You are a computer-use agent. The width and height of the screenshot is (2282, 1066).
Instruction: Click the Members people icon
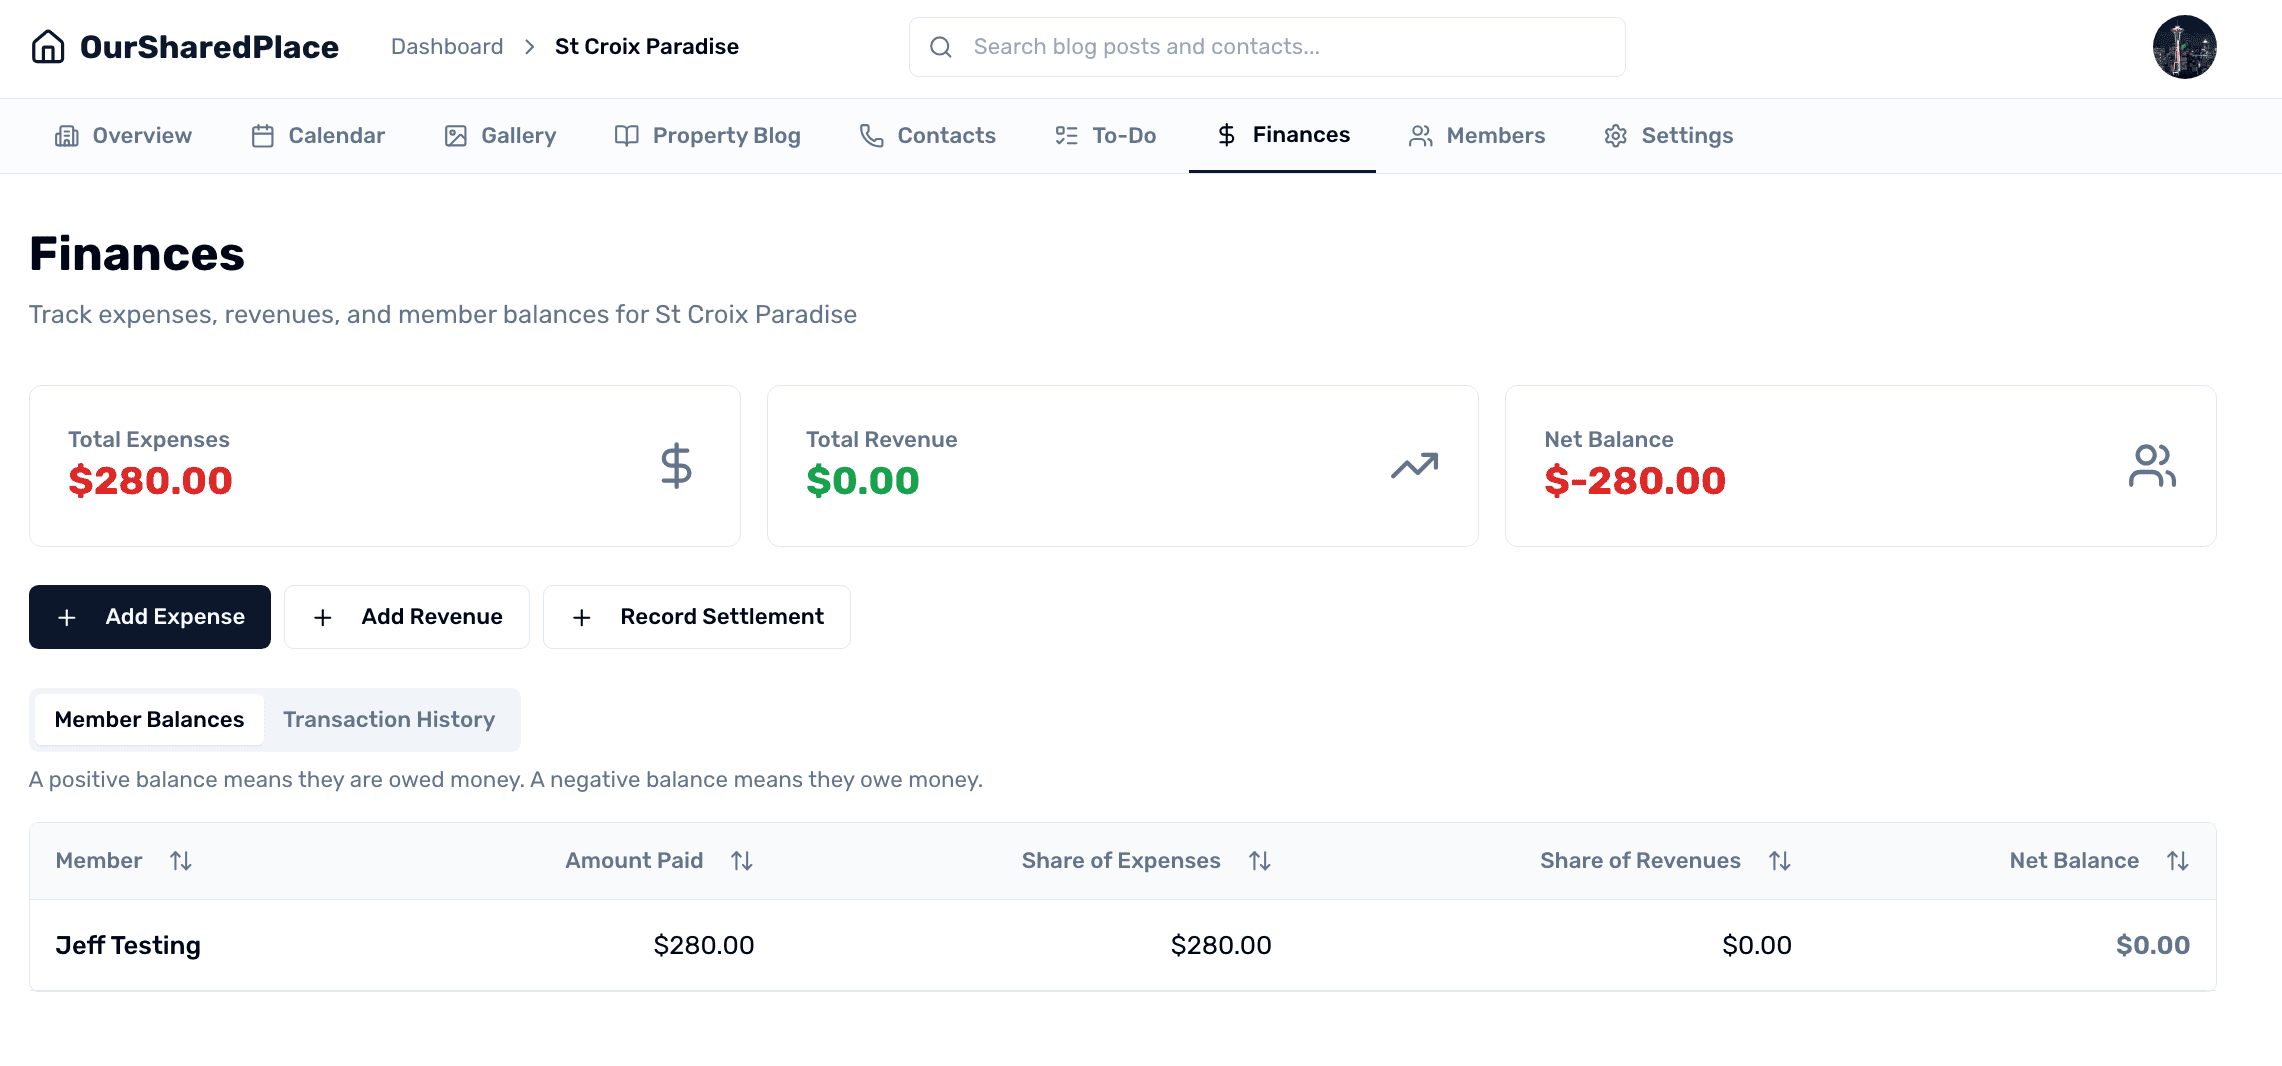click(1419, 135)
